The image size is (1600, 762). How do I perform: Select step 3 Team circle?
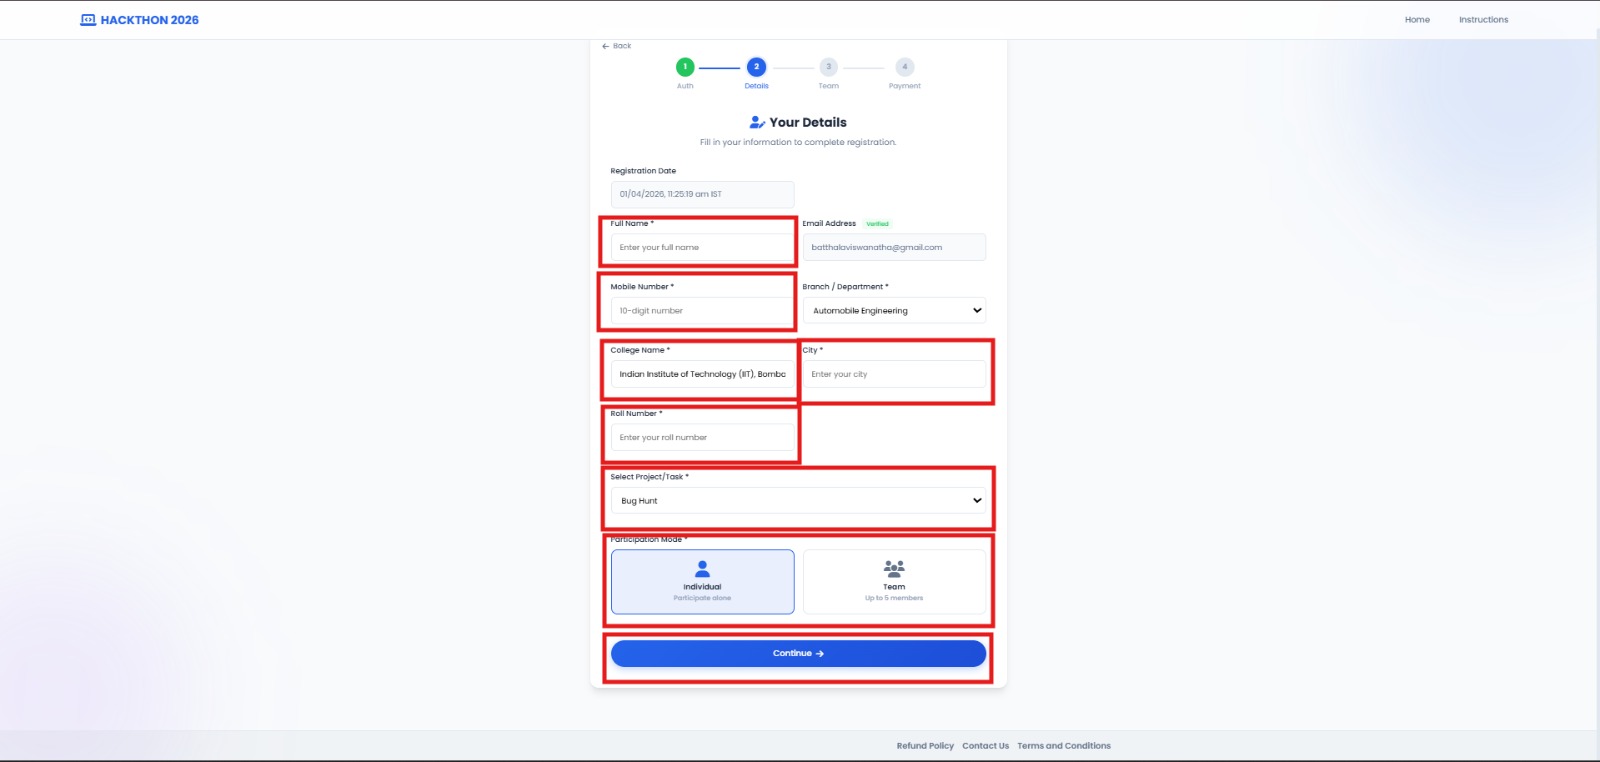829,67
